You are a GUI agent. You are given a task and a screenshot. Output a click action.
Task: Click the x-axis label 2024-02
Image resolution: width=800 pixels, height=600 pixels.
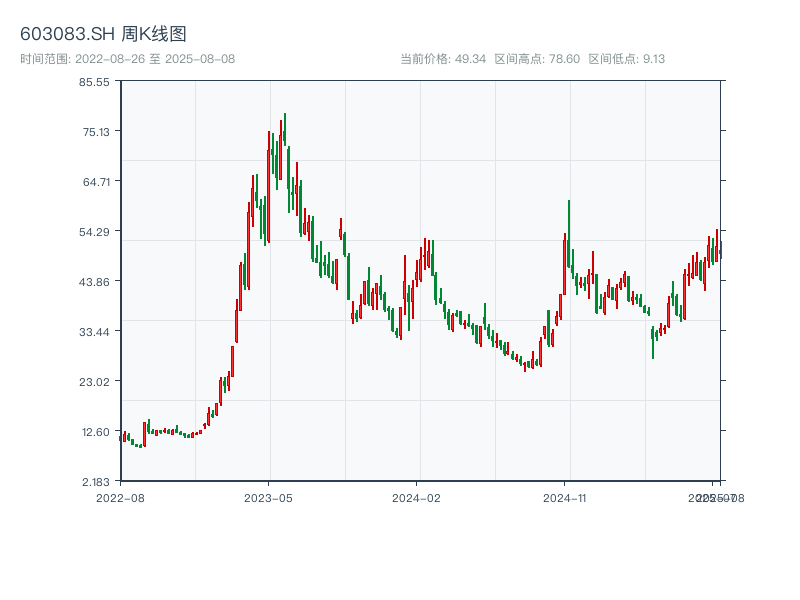[416, 498]
